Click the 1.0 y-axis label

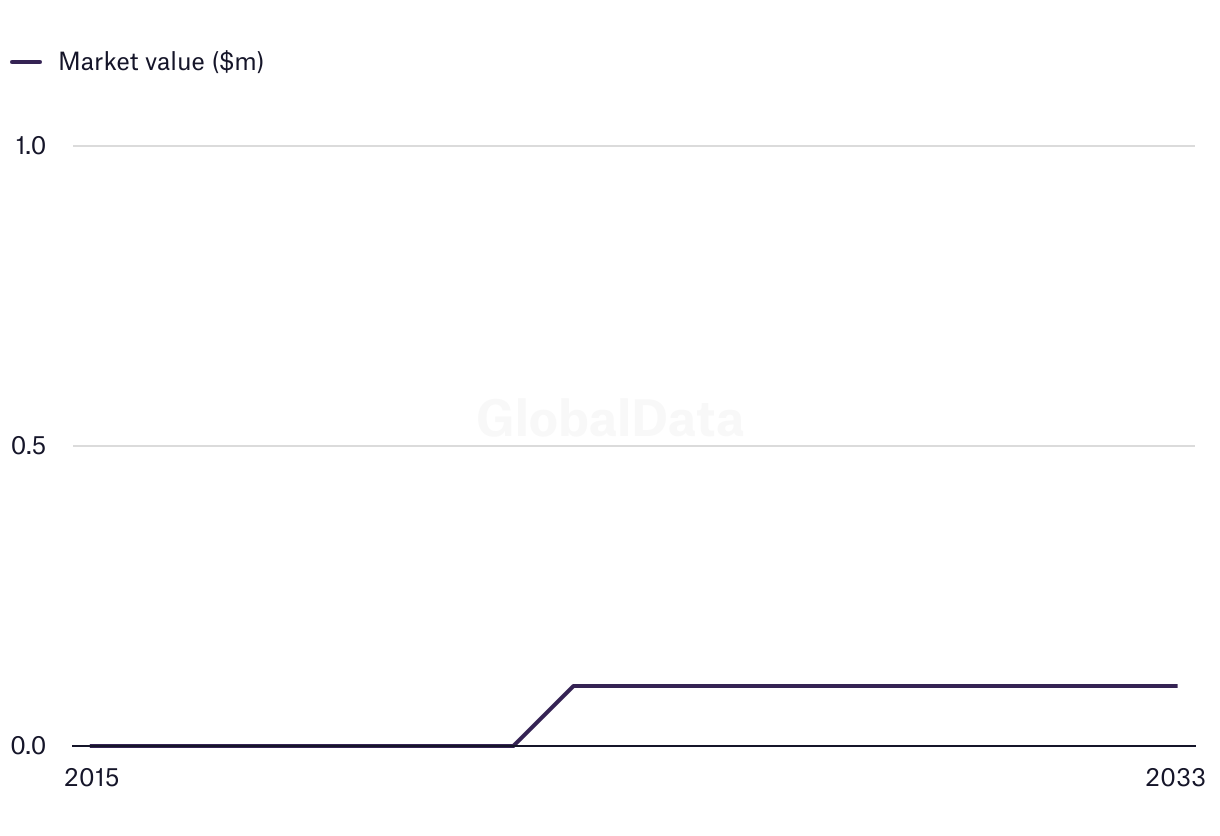pyautogui.click(x=30, y=146)
